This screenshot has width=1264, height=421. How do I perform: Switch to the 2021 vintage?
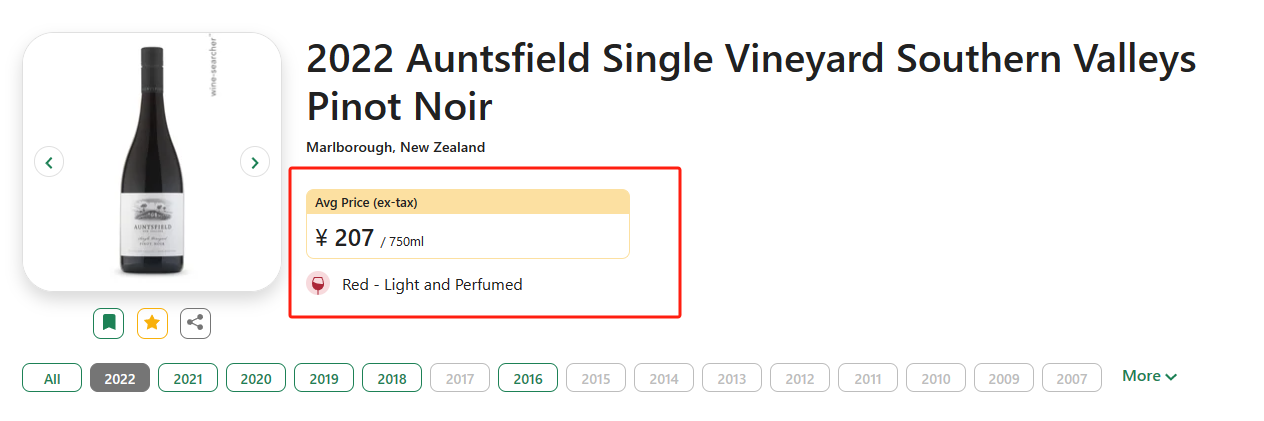click(188, 378)
